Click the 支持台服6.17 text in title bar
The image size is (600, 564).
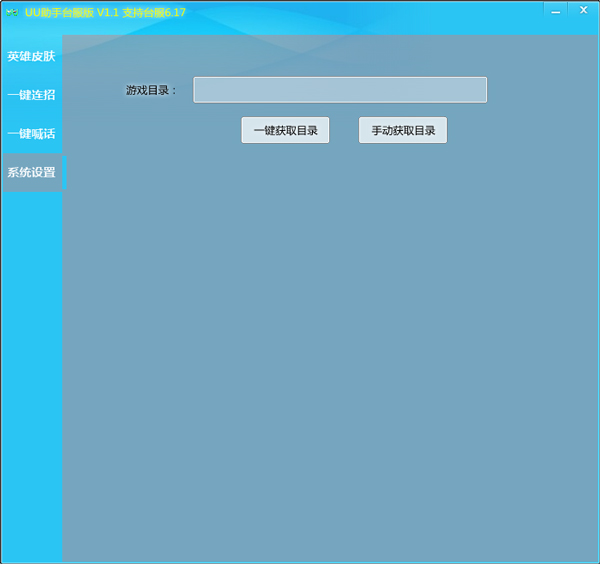(153, 12)
